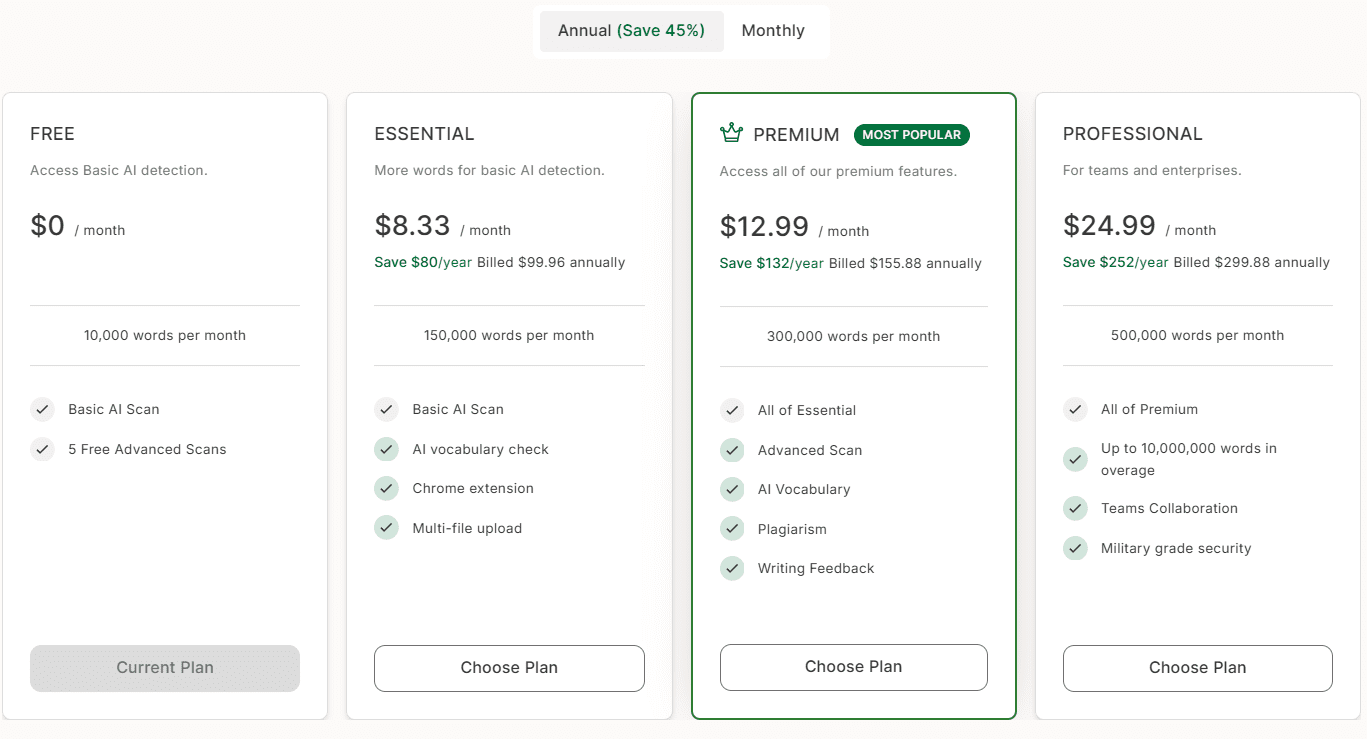Click the checkmark beside Teams Collaboration

1075,508
